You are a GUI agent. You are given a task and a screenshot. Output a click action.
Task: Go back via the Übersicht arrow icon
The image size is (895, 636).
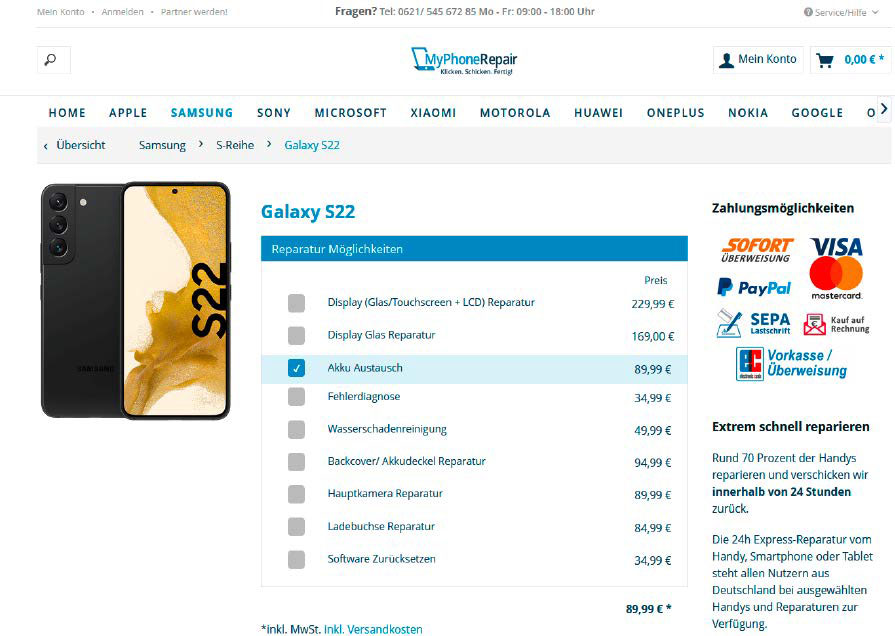click(46, 146)
